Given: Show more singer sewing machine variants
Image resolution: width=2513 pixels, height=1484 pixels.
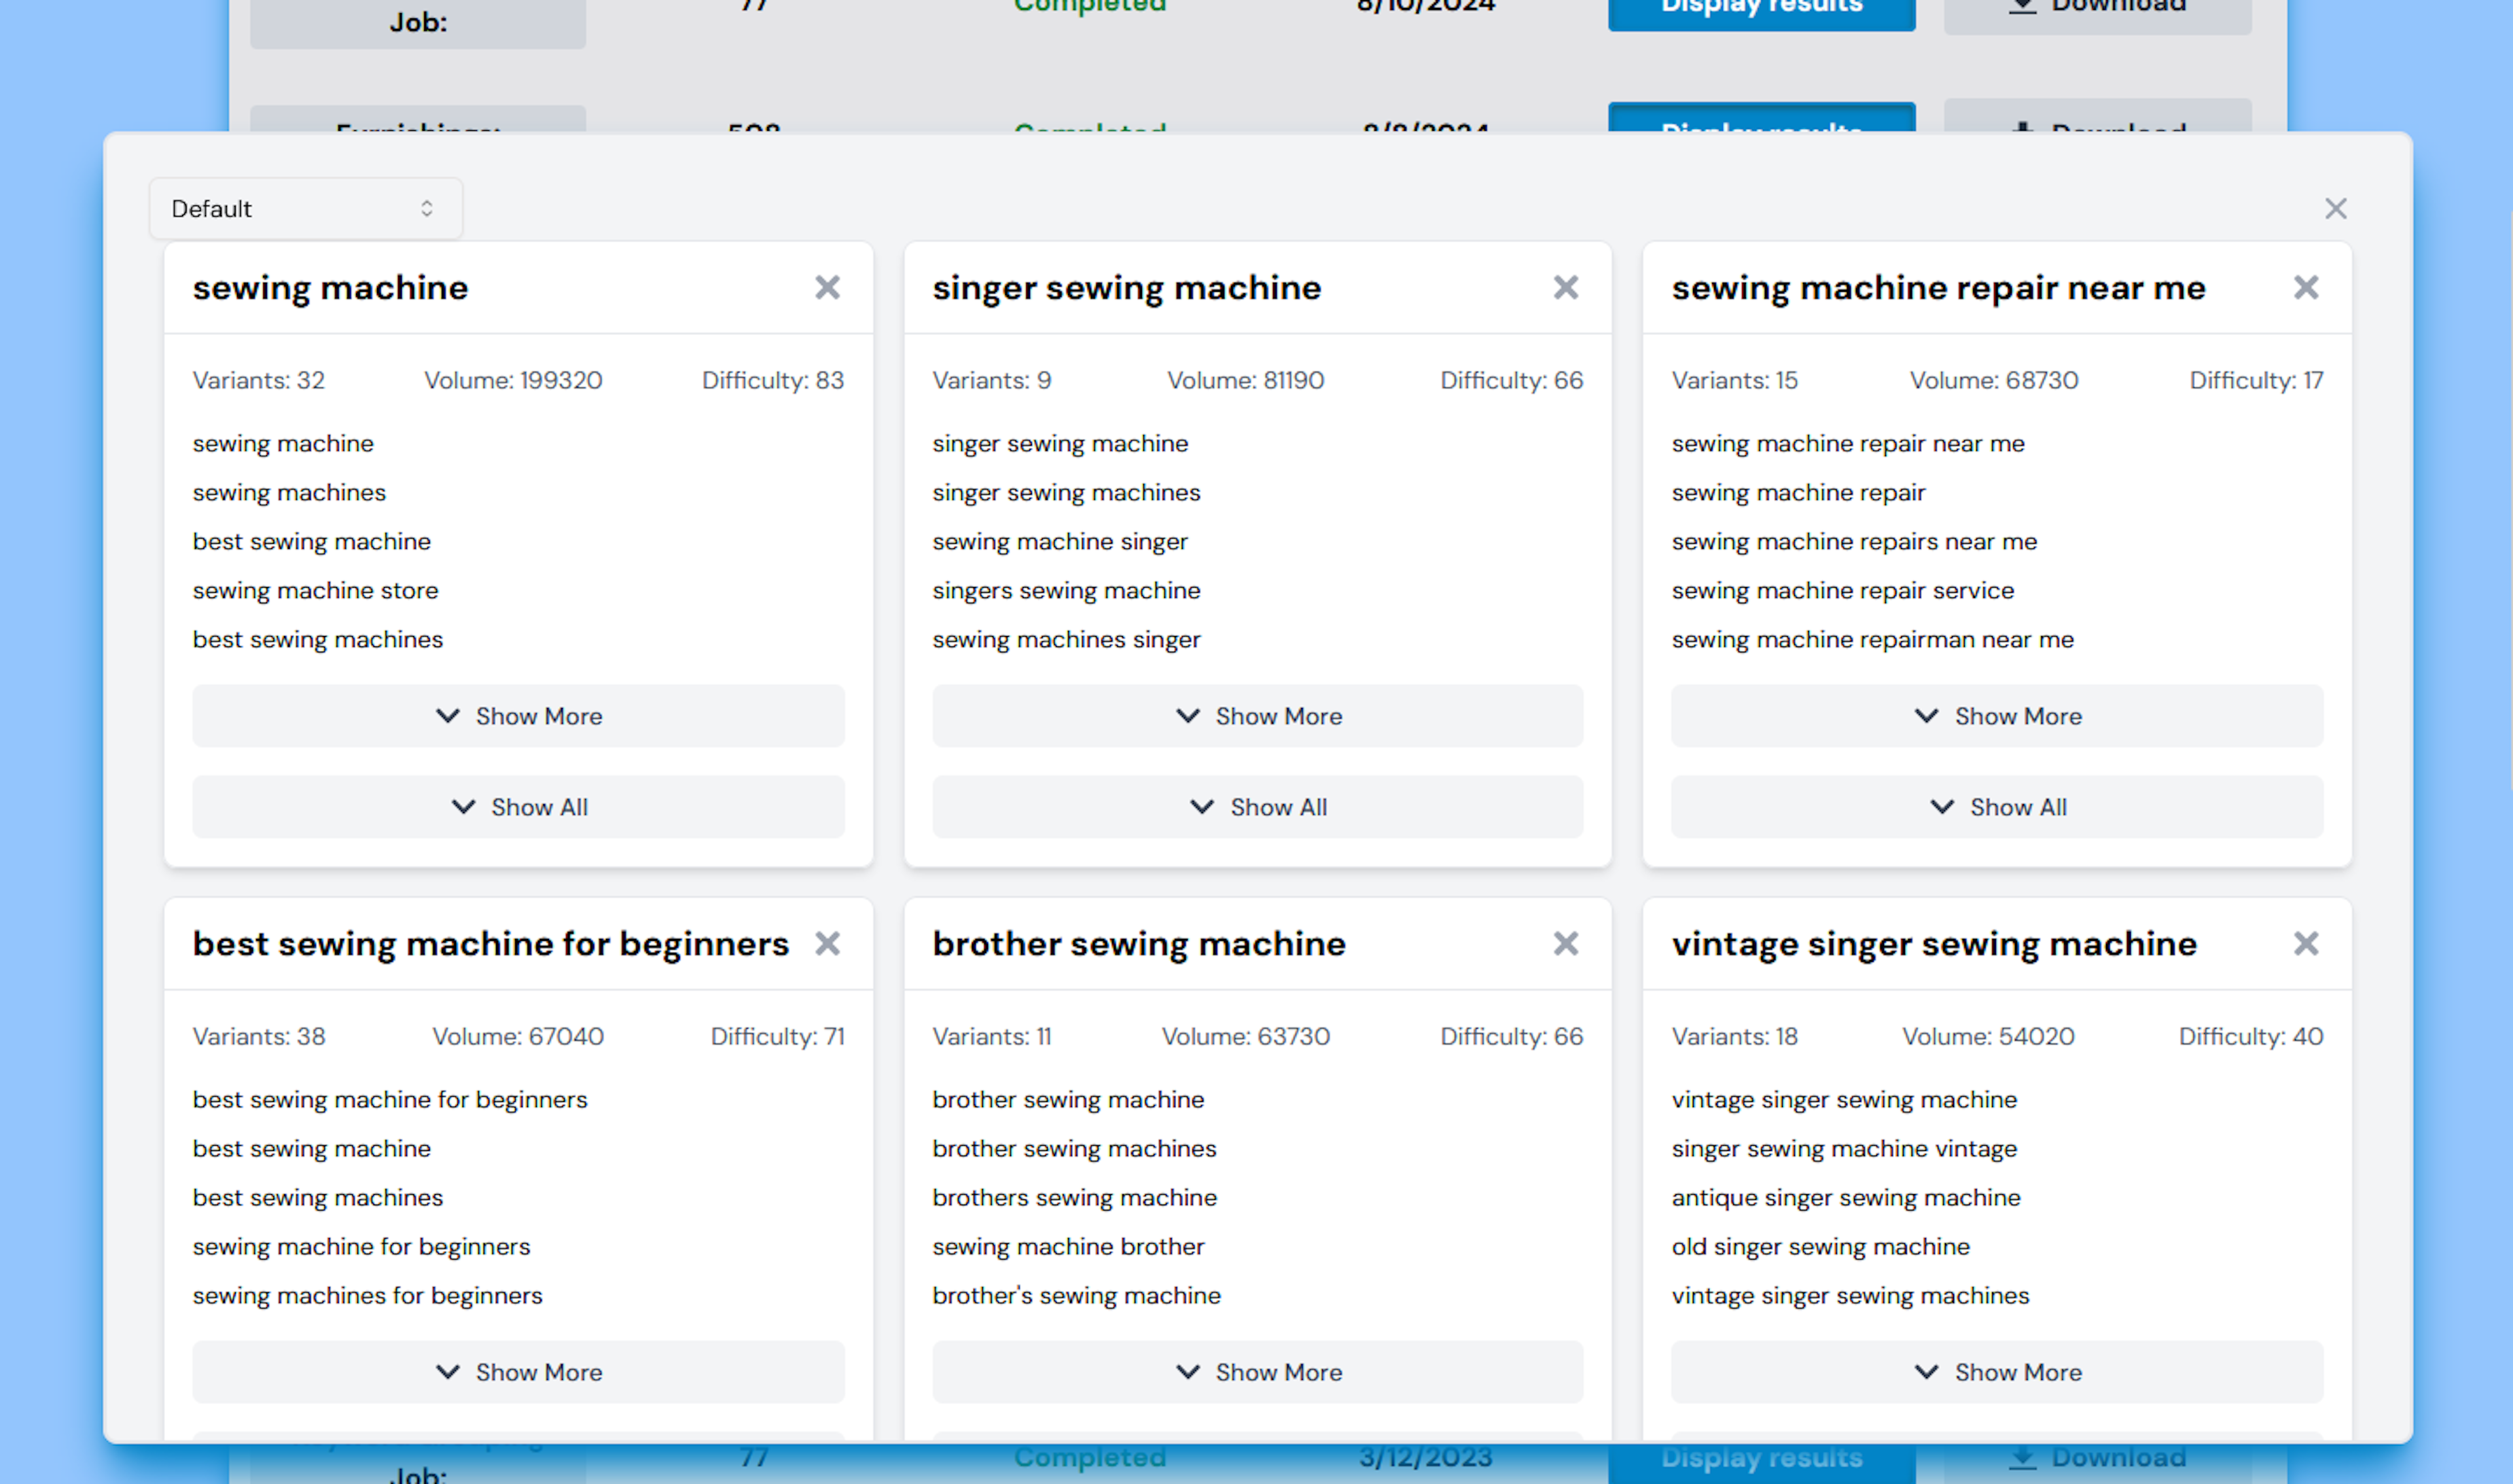Looking at the screenshot, I should point(1257,716).
